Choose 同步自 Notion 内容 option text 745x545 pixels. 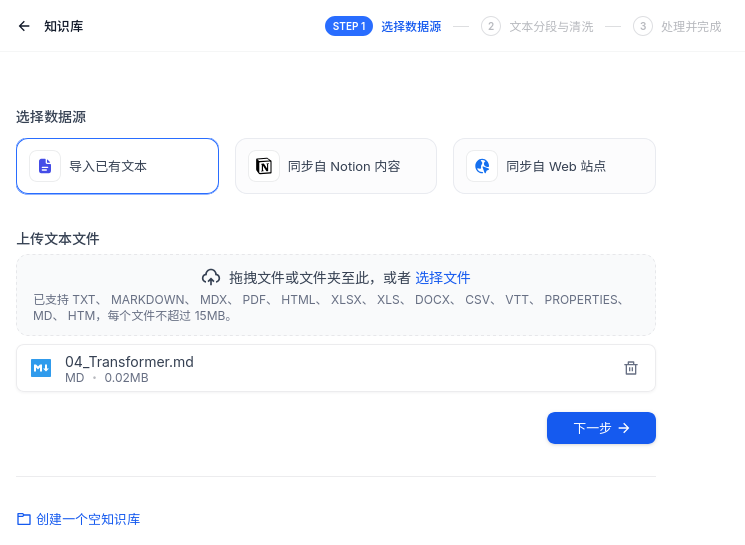344,166
